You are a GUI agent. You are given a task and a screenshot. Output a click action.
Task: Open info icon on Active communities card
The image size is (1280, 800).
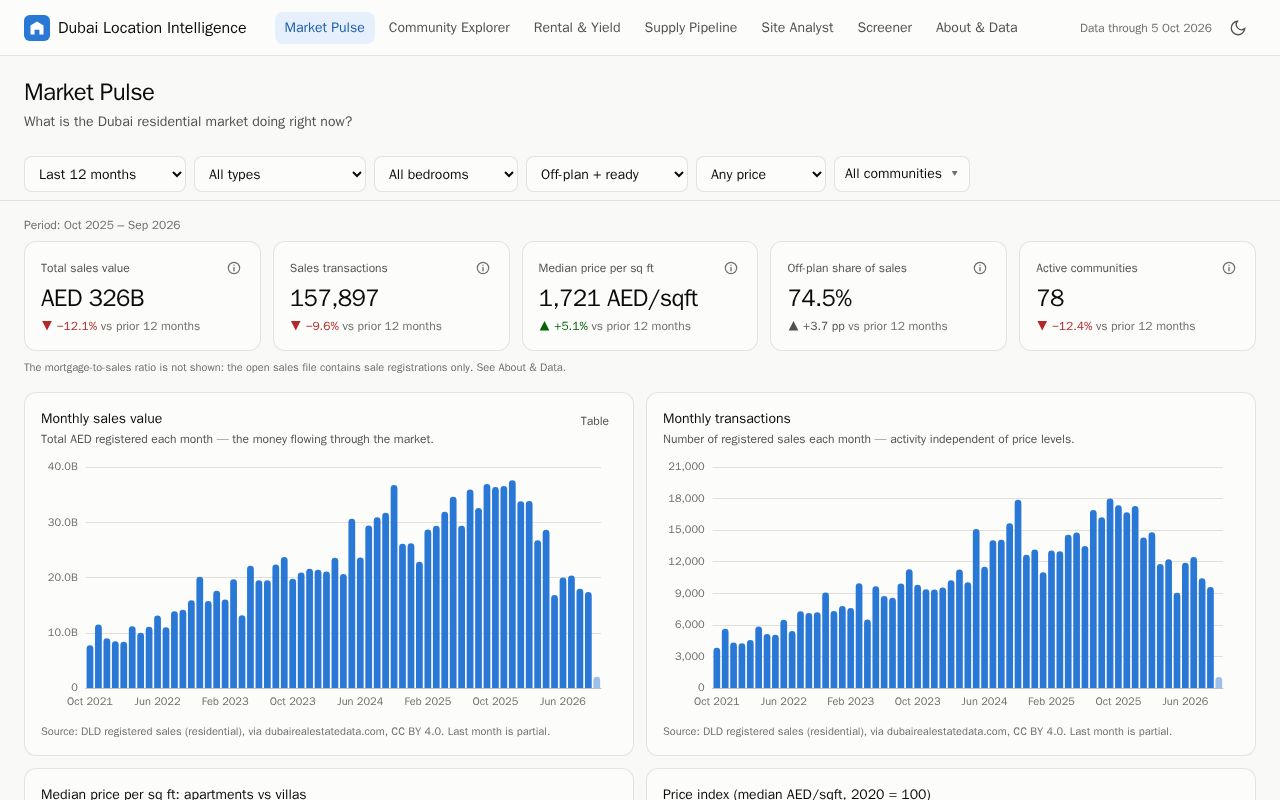coord(1229,268)
